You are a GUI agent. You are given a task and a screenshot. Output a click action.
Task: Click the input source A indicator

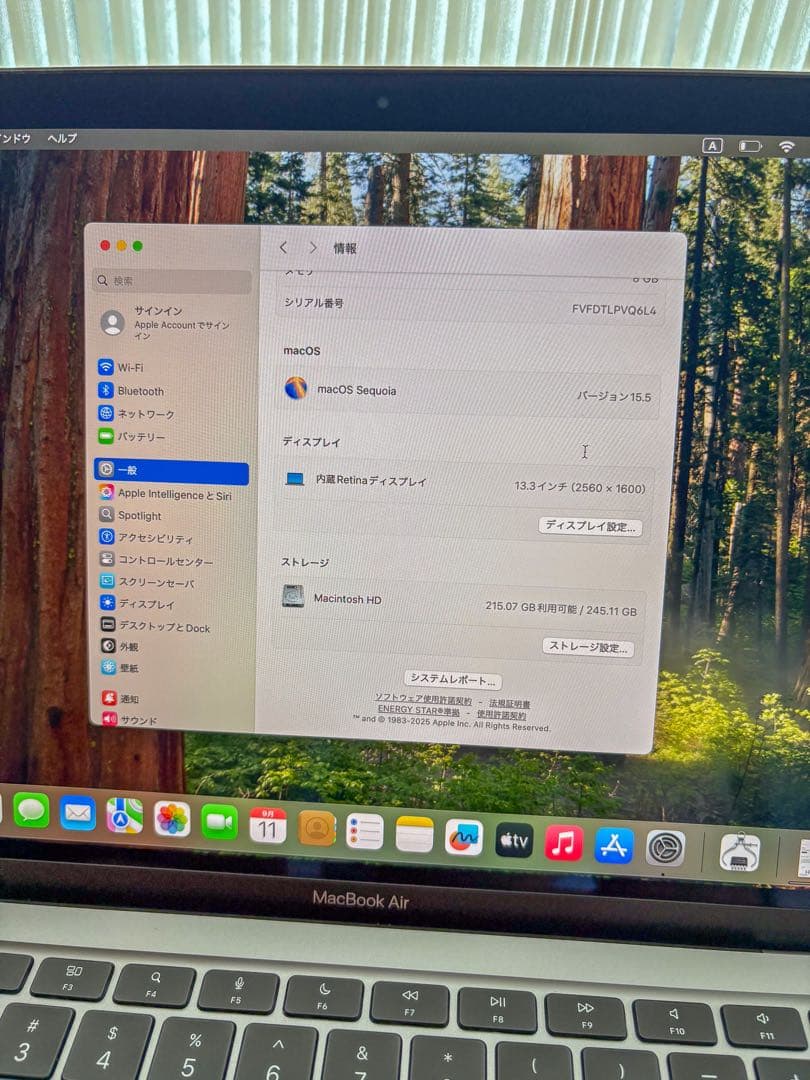(712, 145)
